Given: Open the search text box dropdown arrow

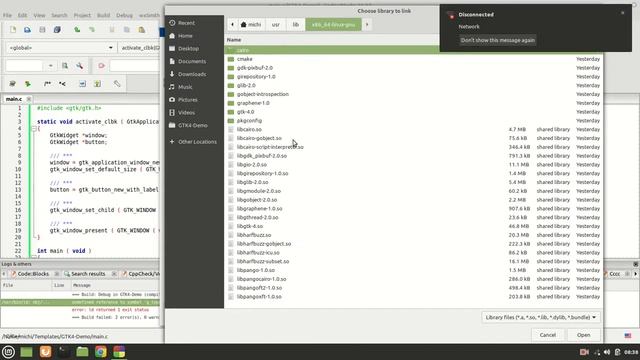Looking at the screenshot, I should [51, 66].
